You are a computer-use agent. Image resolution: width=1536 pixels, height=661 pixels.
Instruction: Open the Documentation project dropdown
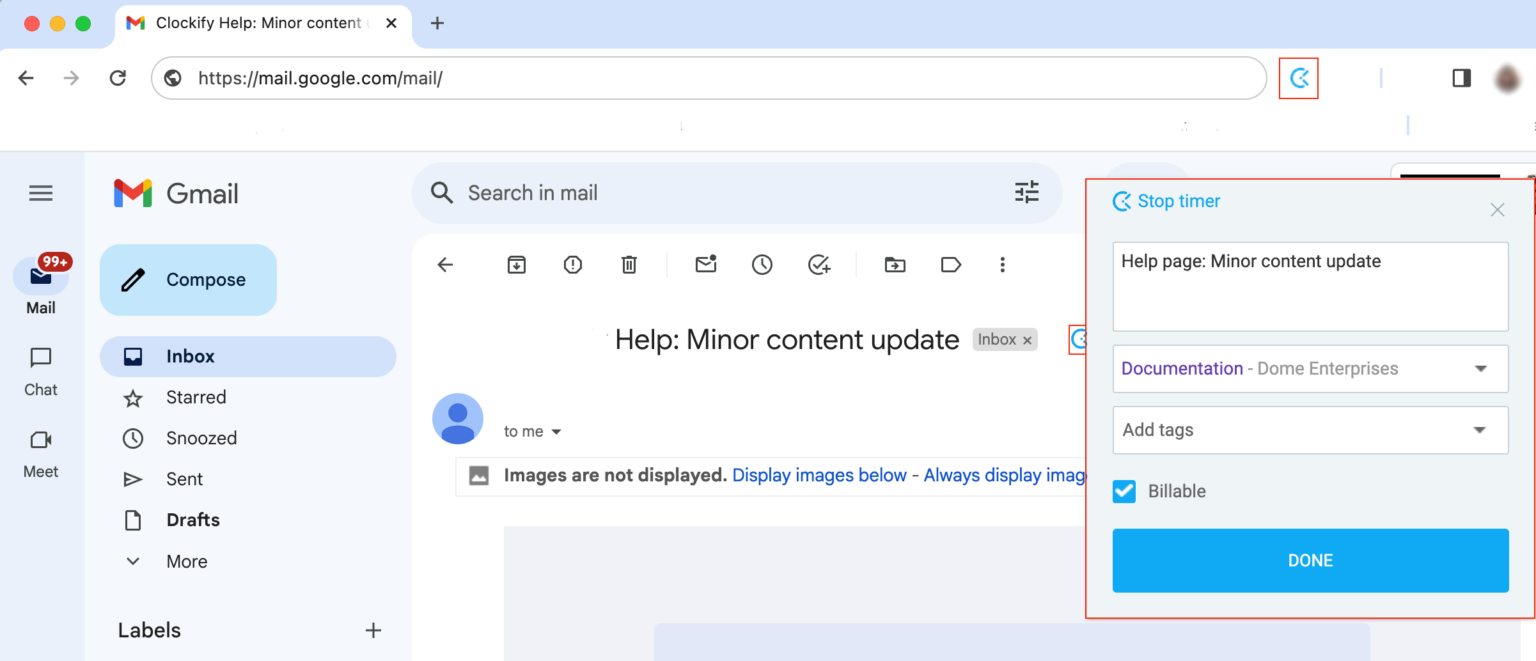[1310, 368]
